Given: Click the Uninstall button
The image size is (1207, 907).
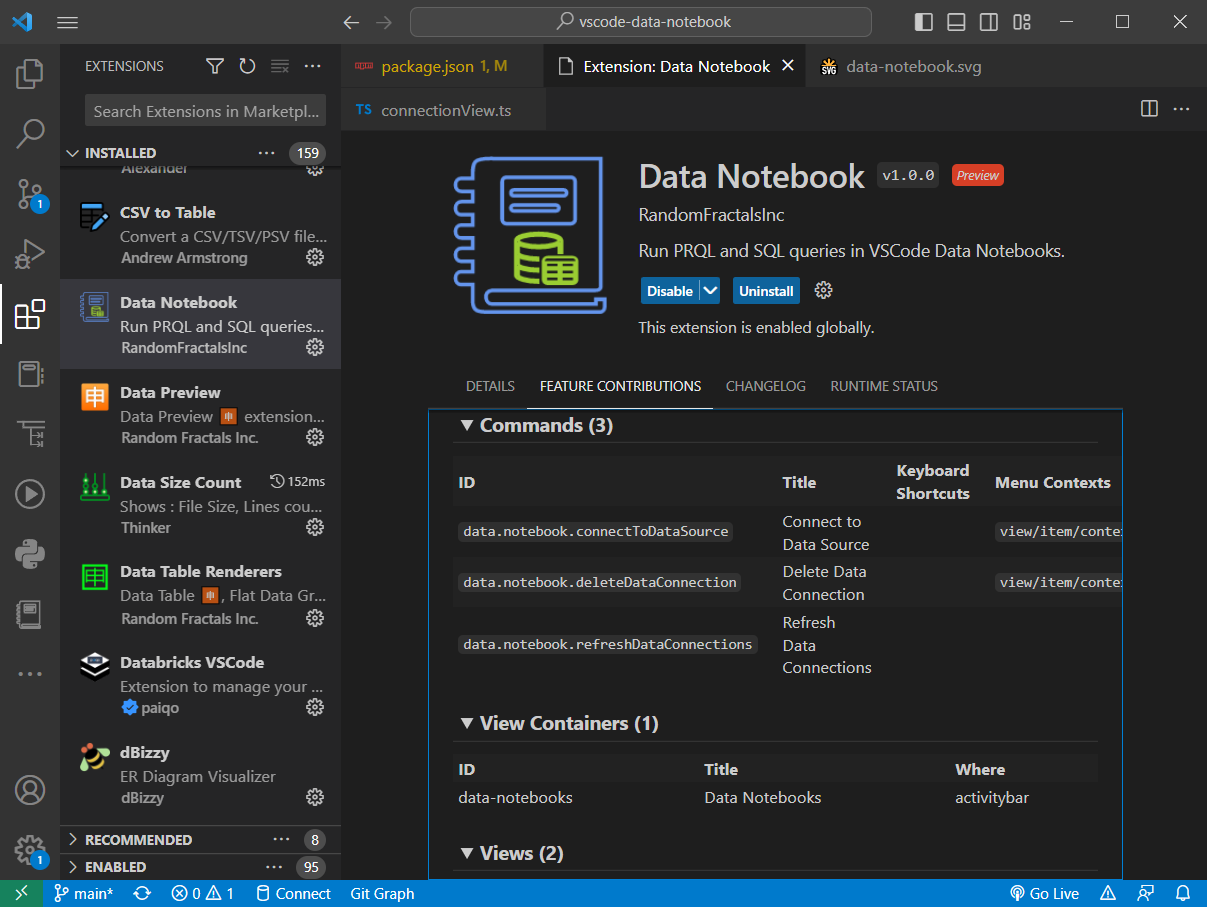Looking at the screenshot, I should [766, 291].
